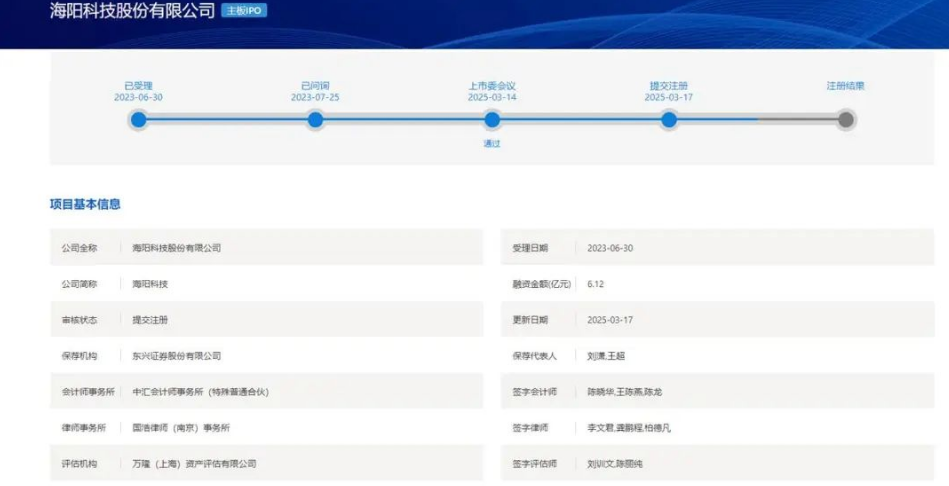Click the 签字评估师 field label
The width and height of the screenshot is (949, 486).
534,464
